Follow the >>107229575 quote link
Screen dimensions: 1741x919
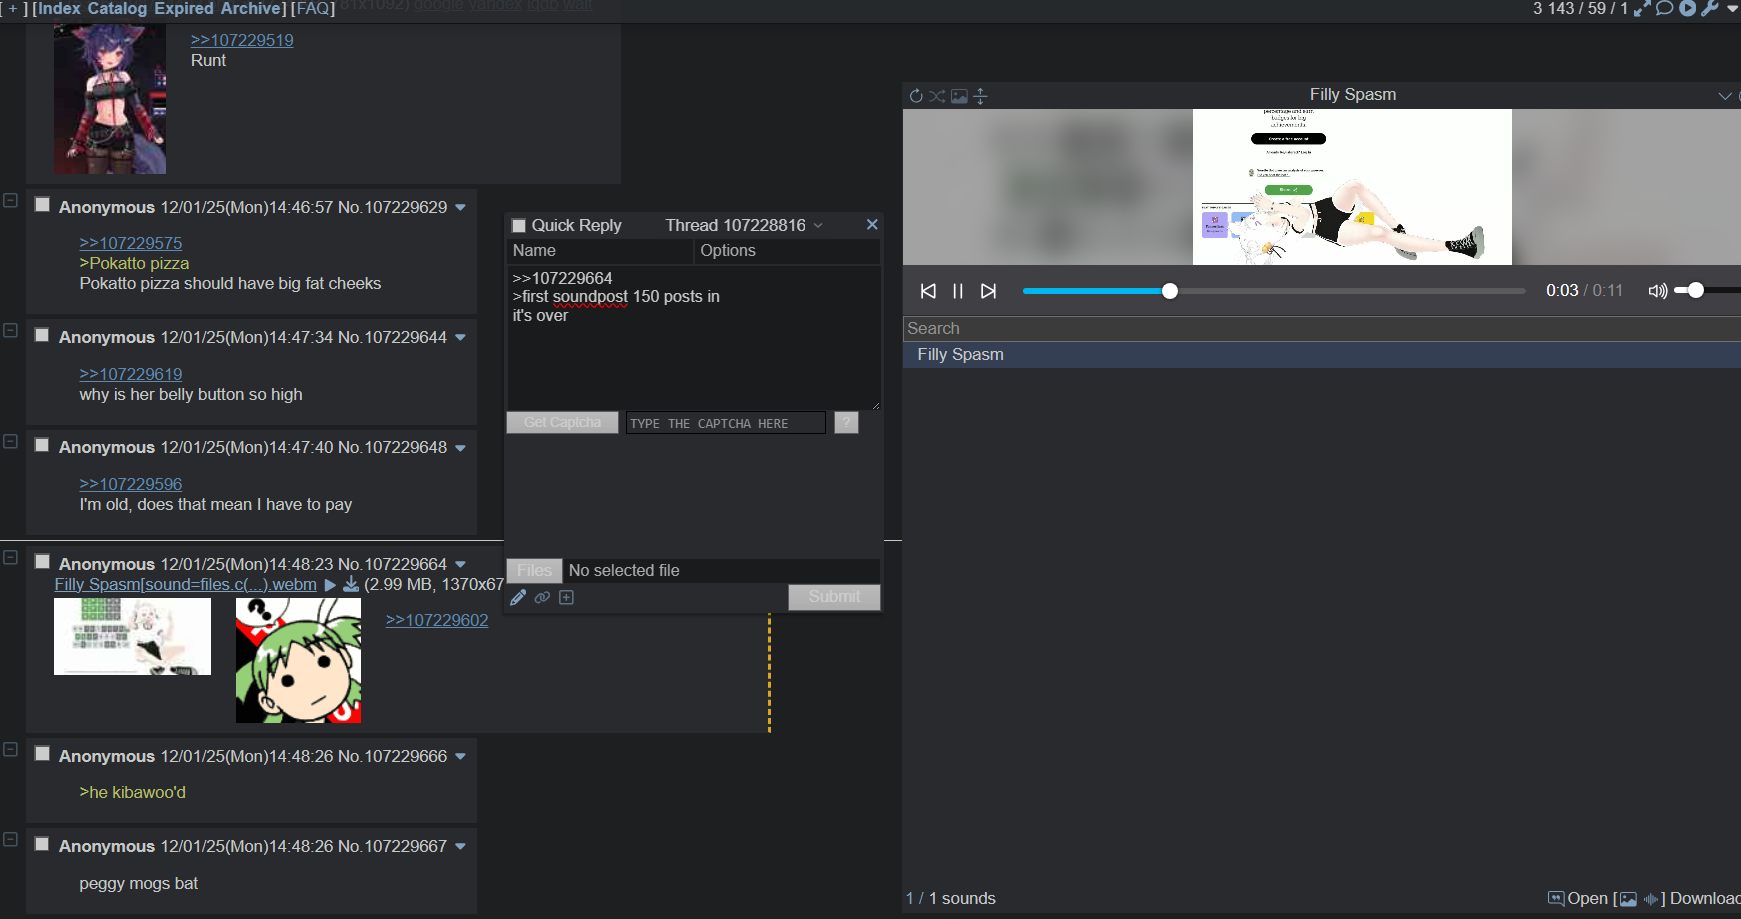tap(131, 243)
